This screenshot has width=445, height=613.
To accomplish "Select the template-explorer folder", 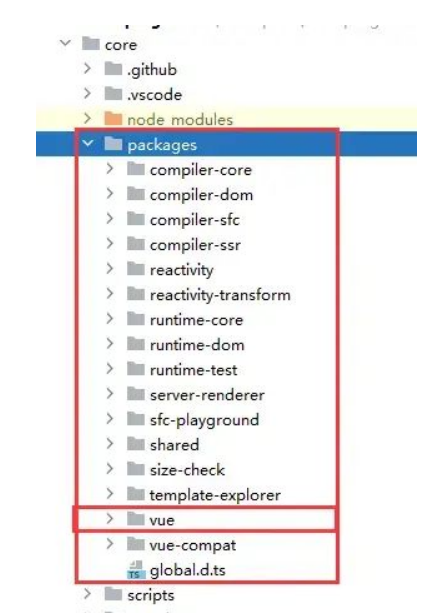I will (215, 495).
